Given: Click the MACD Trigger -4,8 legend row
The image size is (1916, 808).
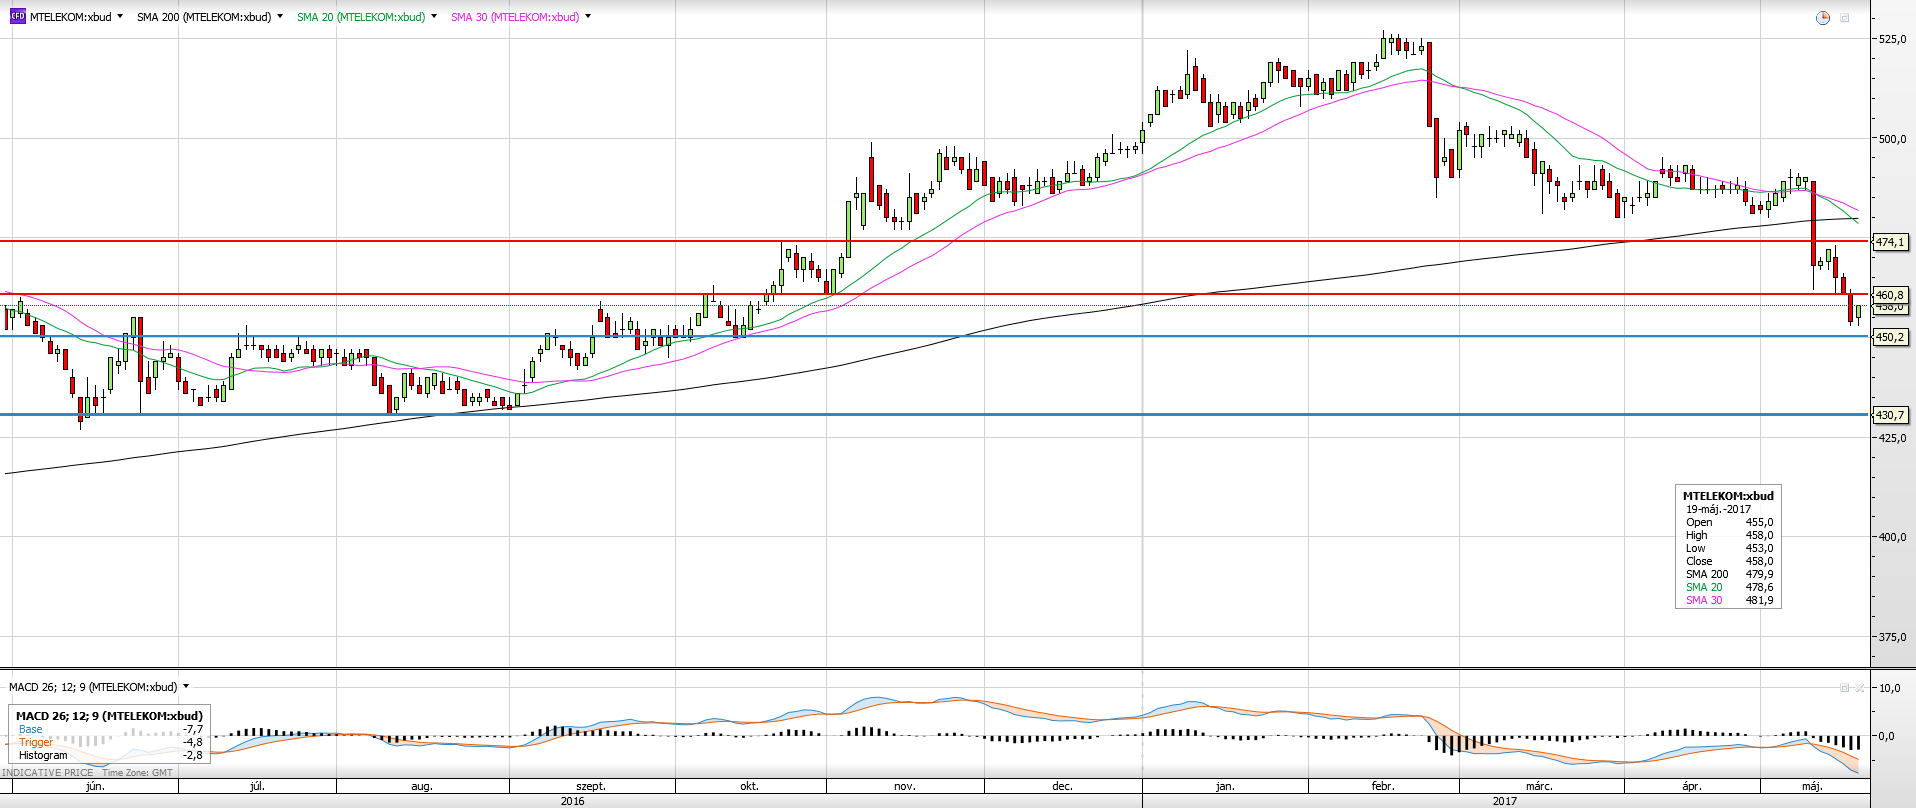Looking at the screenshot, I should (110, 742).
